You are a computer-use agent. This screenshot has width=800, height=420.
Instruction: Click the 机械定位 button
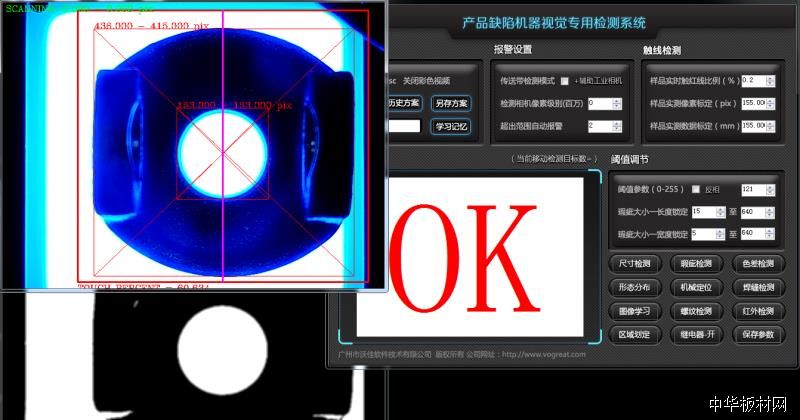pyautogui.click(x=696, y=287)
